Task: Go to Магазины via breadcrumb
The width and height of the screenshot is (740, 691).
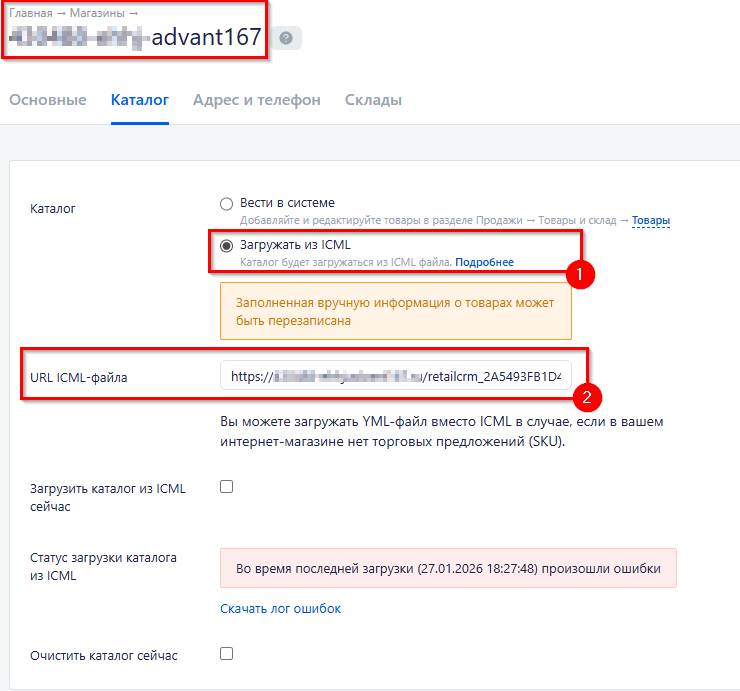Action: pos(97,13)
